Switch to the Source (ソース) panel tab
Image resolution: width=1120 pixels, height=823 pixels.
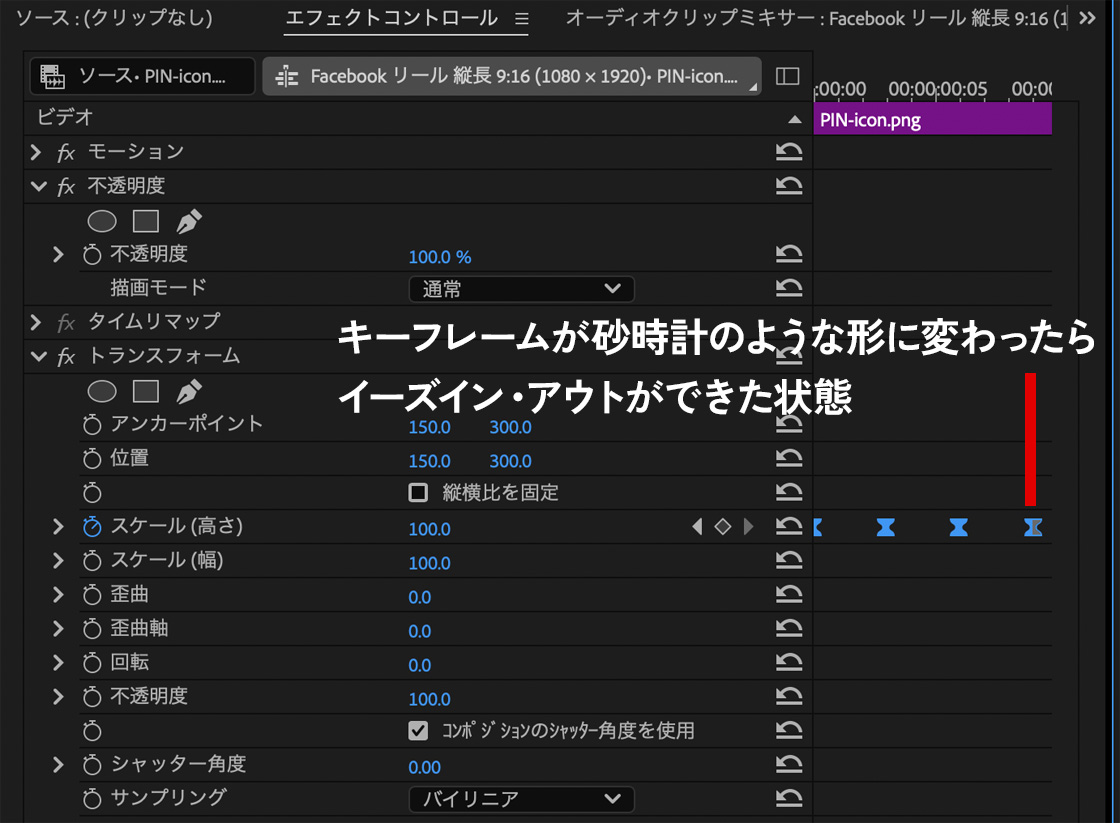click(113, 18)
